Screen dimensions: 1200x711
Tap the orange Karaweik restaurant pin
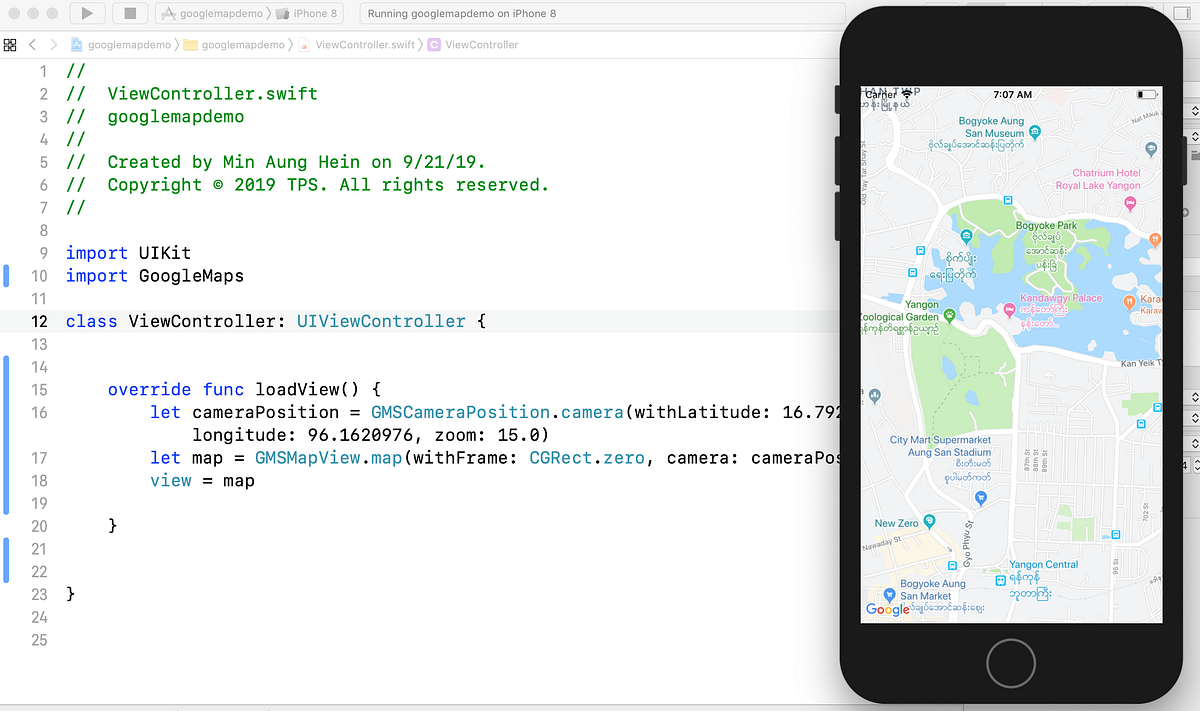(1128, 301)
